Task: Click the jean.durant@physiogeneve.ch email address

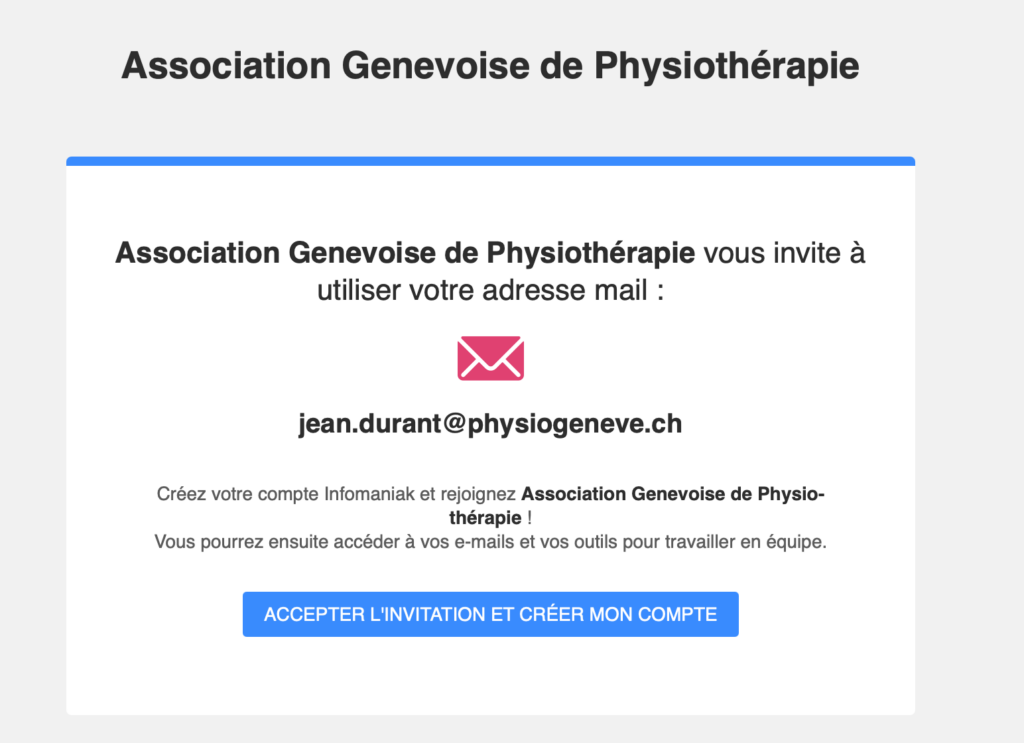Action: click(490, 424)
